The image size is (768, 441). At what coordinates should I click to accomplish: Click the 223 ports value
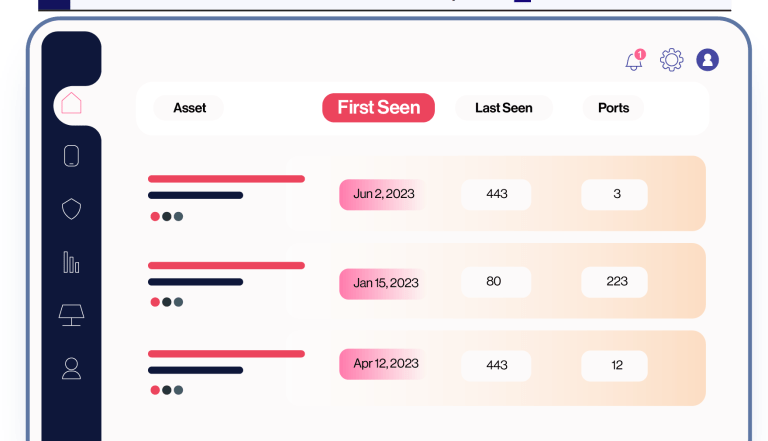616,282
